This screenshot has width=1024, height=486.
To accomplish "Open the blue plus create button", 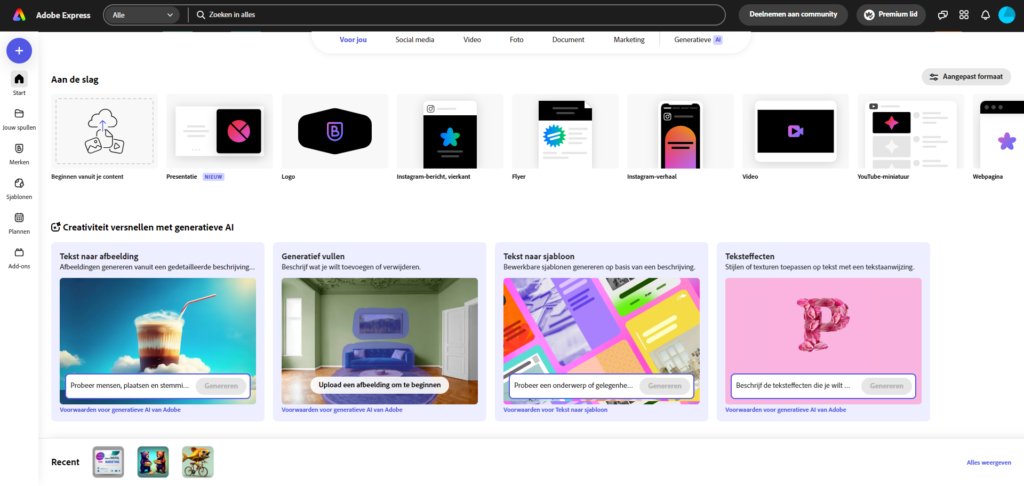I will (19, 50).
